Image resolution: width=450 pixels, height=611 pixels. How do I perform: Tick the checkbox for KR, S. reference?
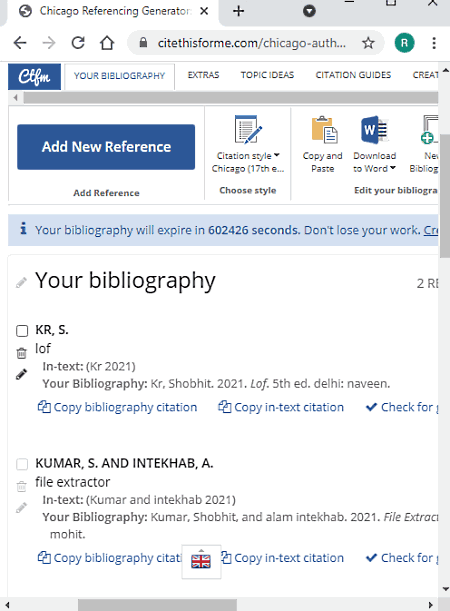22,331
